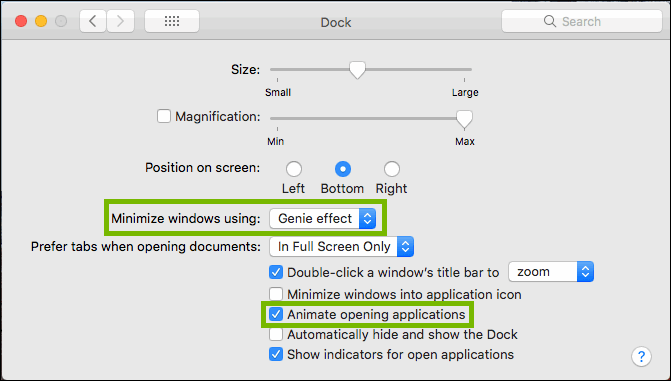Image resolution: width=671 pixels, height=381 pixels.
Task: Enable Automatically hide and show the Dock
Action: [276, 334]
